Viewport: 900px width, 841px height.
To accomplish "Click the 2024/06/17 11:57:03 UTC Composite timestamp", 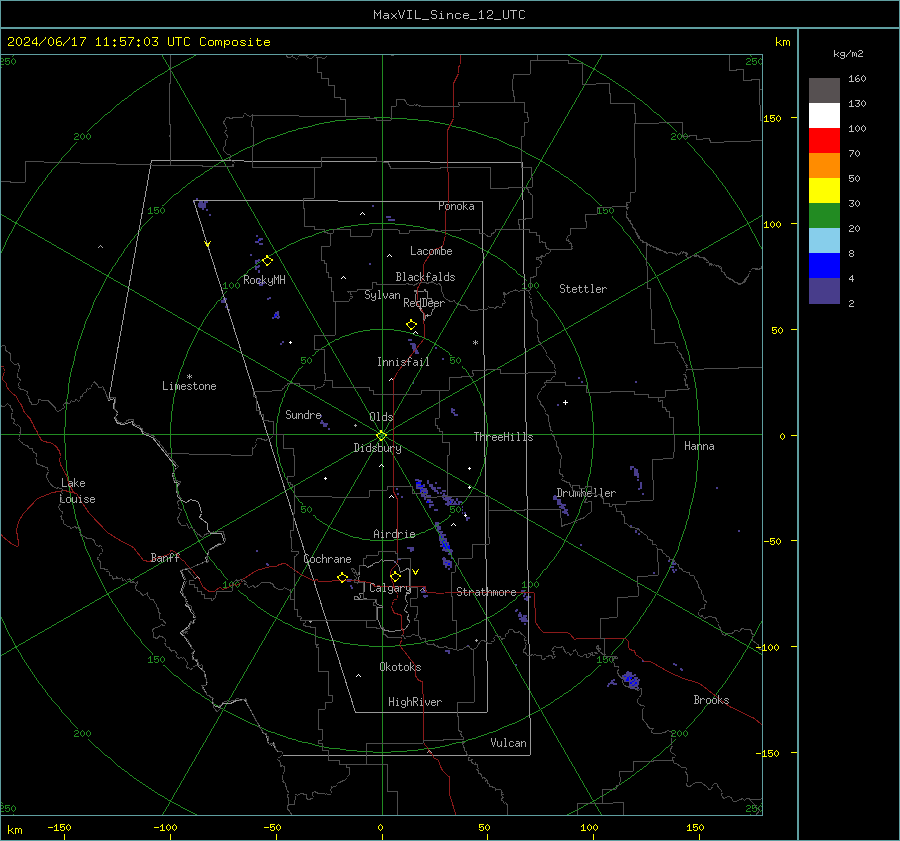I will coord(138,42).
